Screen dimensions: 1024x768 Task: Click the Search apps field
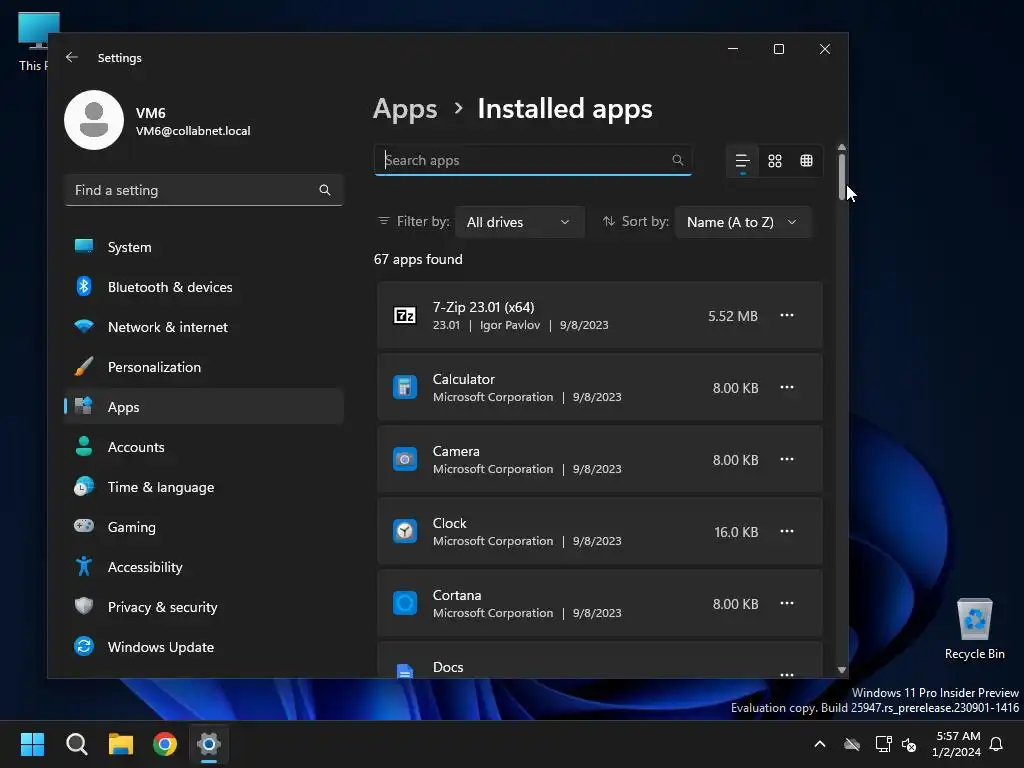533,160
